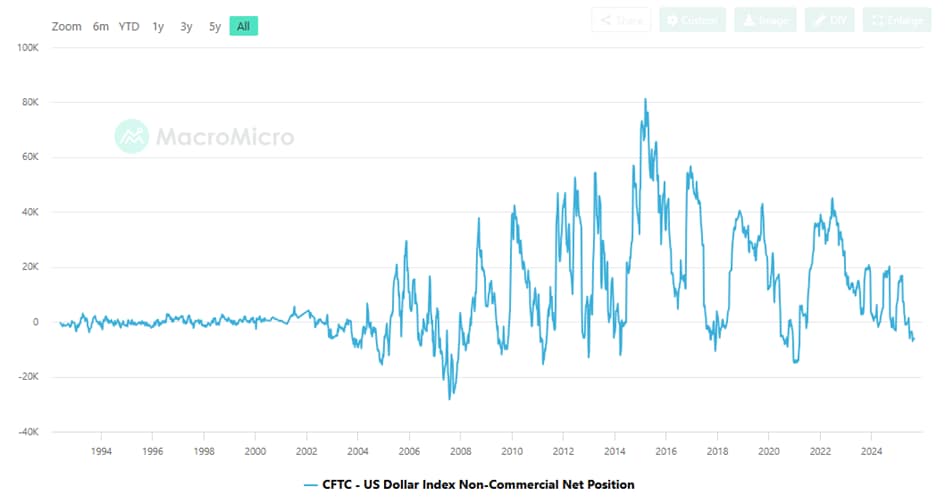Switch the zoom range to YTD

[129, 26]
